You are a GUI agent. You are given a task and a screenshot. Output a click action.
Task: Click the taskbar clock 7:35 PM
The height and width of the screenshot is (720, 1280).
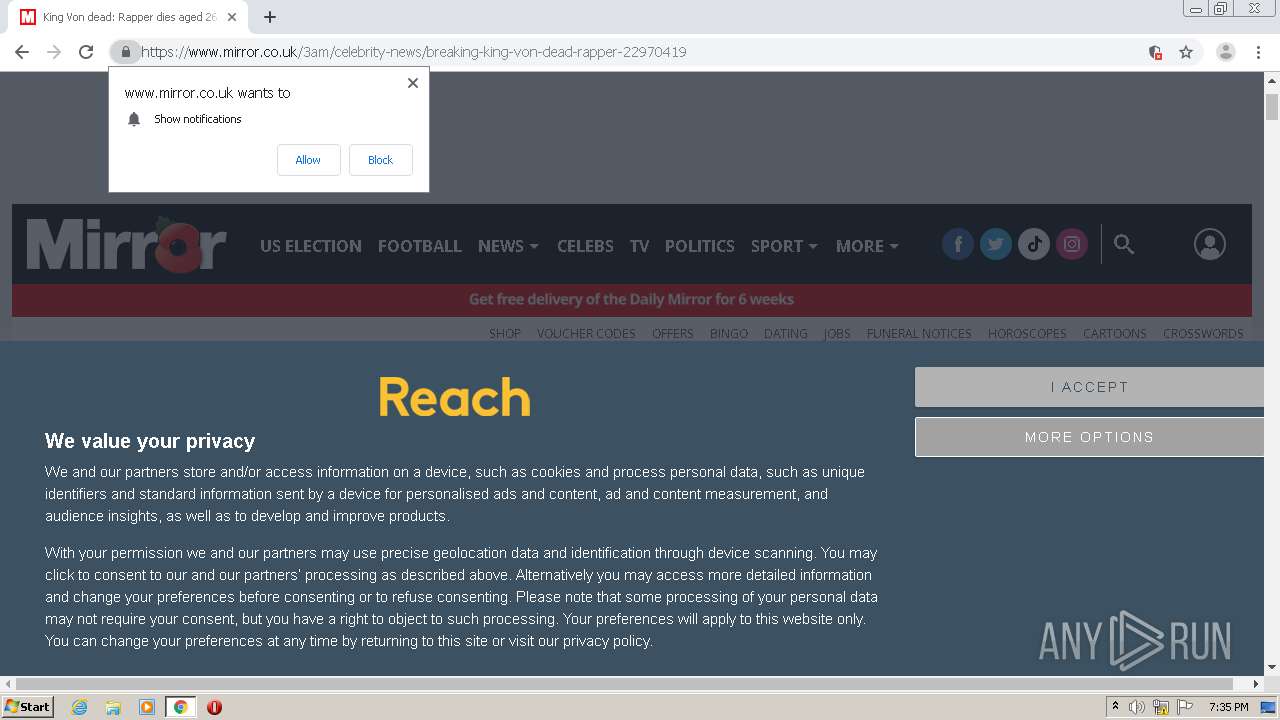1228,707
